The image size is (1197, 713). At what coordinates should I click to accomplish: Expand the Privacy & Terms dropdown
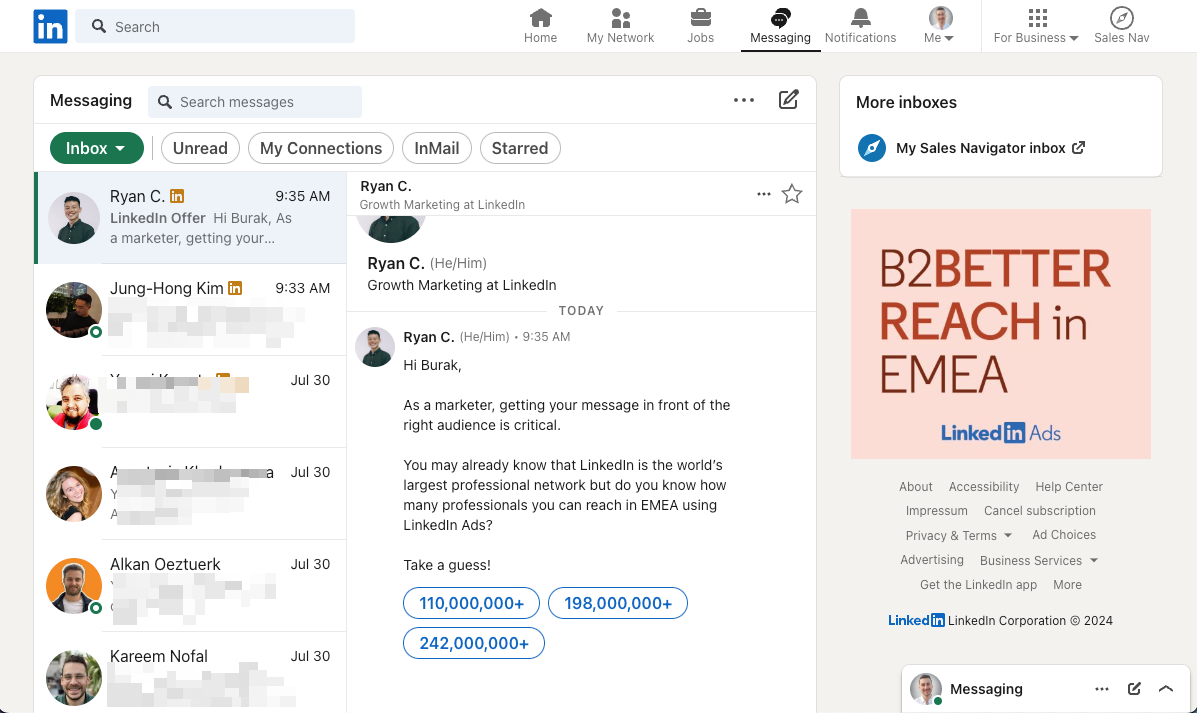(x=959, y=535)
